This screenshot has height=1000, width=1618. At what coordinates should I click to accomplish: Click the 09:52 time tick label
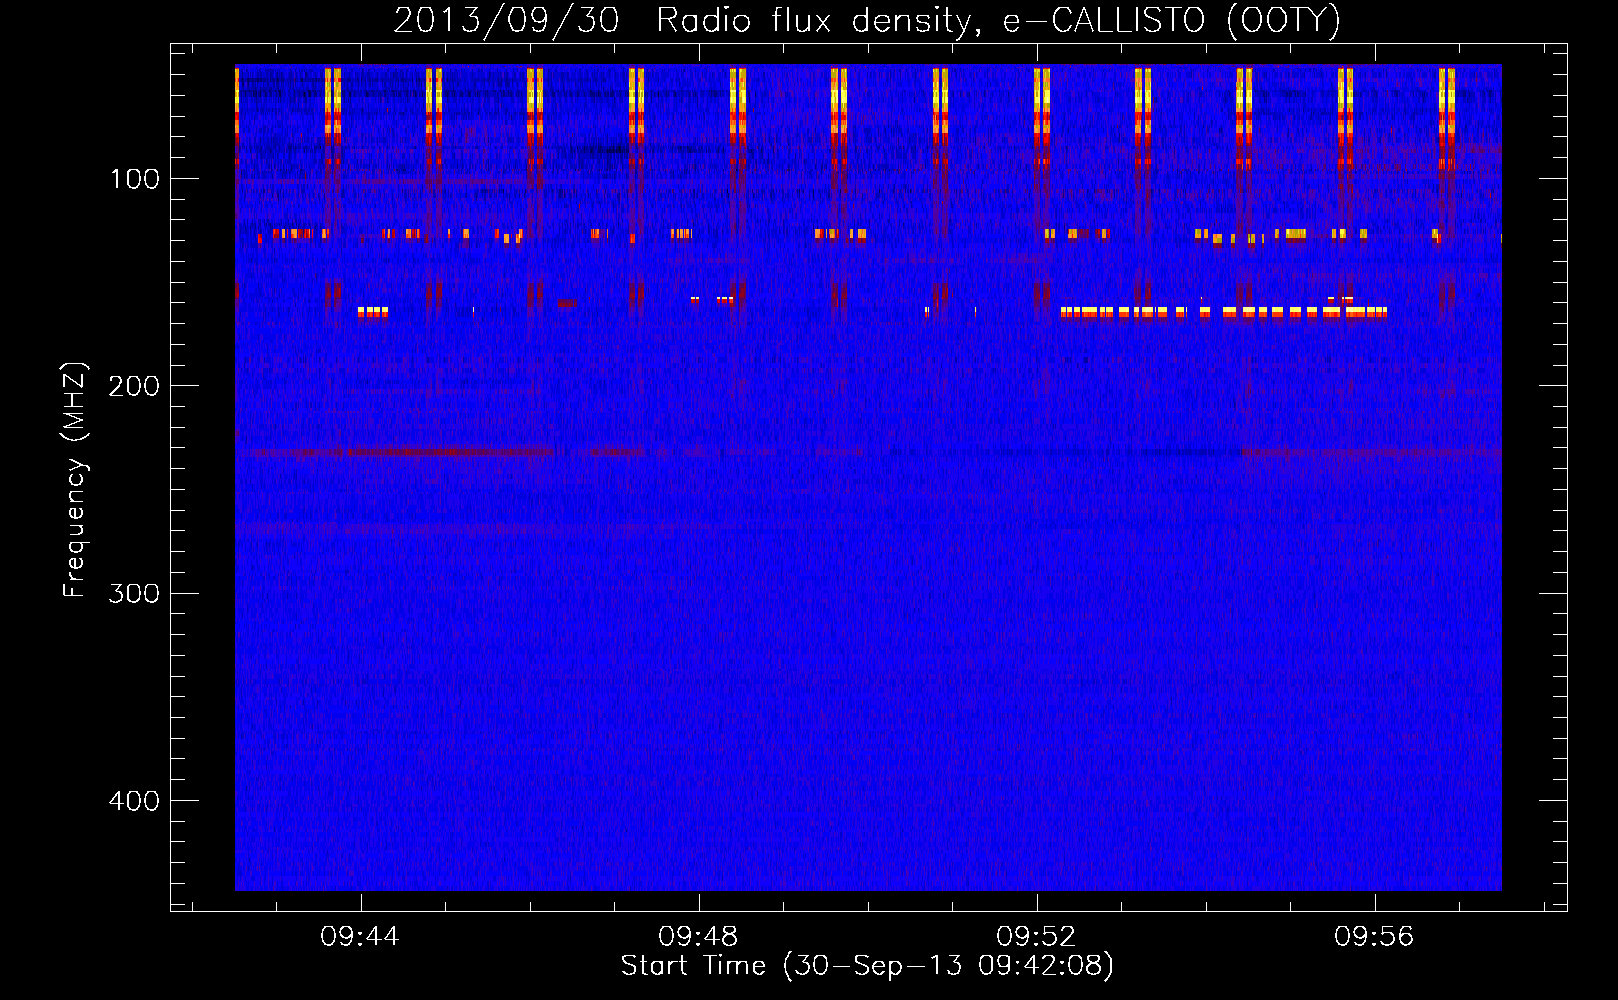1036,936
